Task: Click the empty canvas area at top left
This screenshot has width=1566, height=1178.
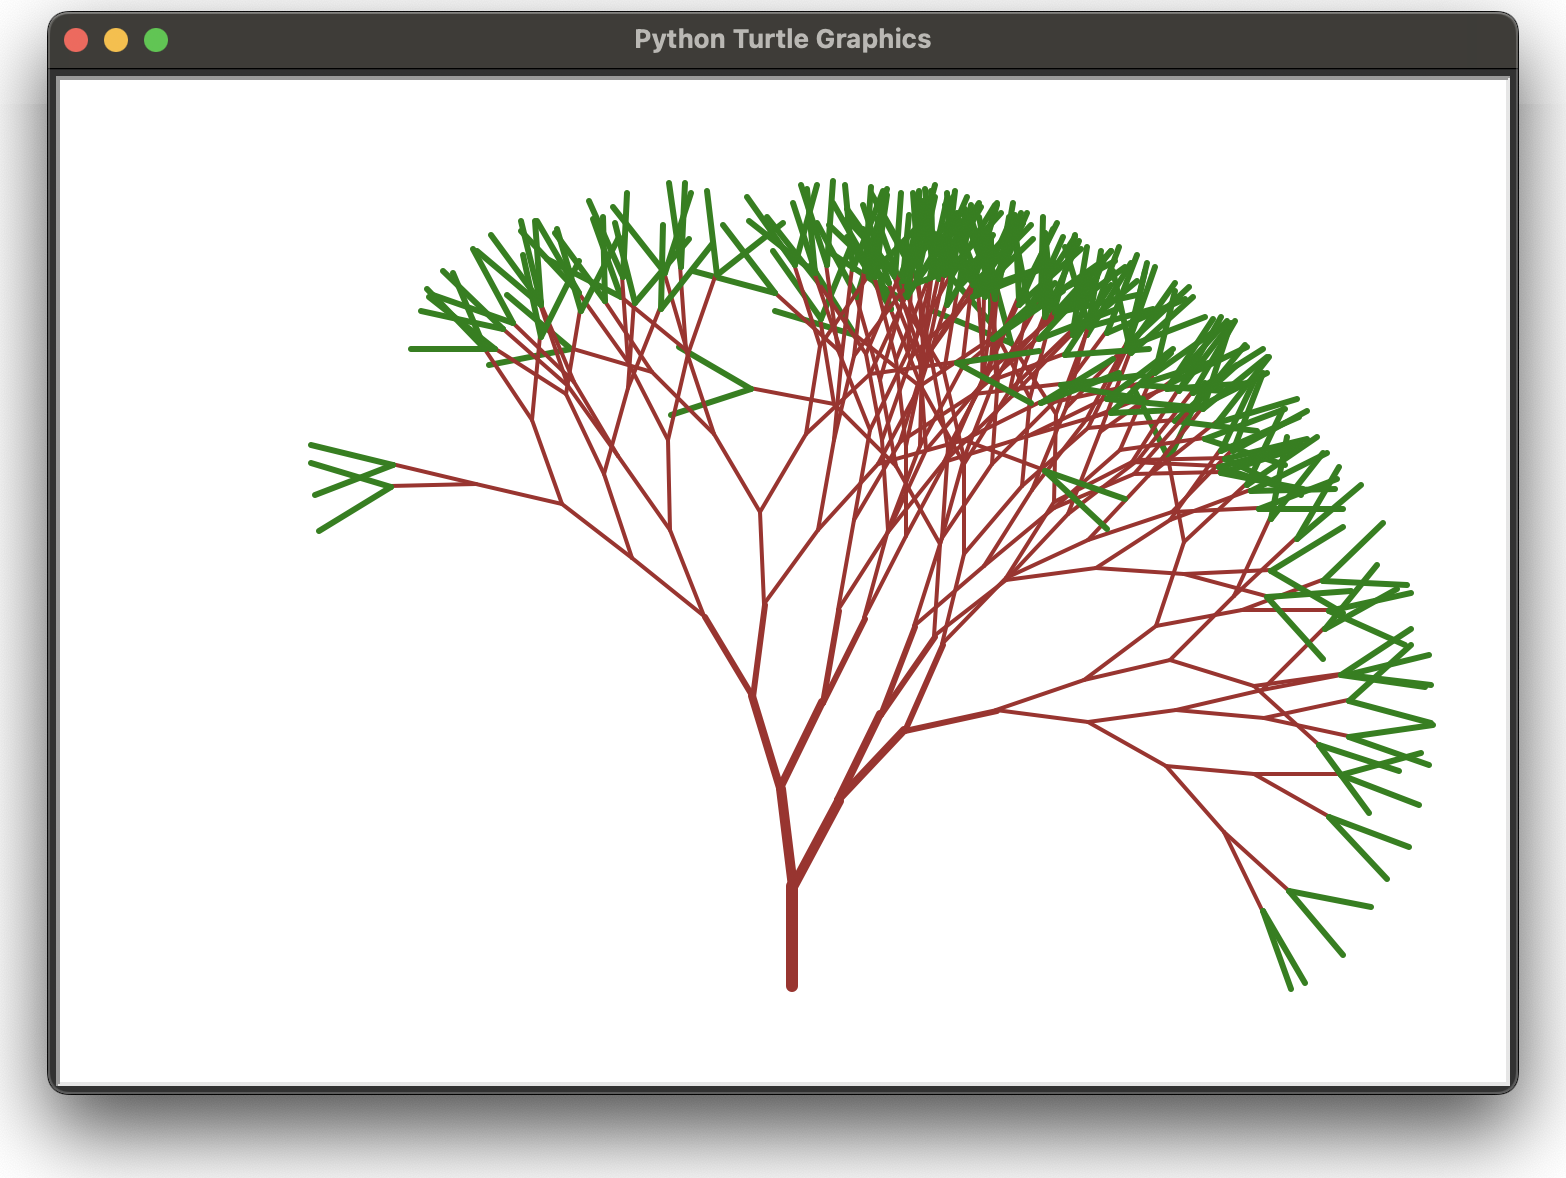Action: (200, 150)
